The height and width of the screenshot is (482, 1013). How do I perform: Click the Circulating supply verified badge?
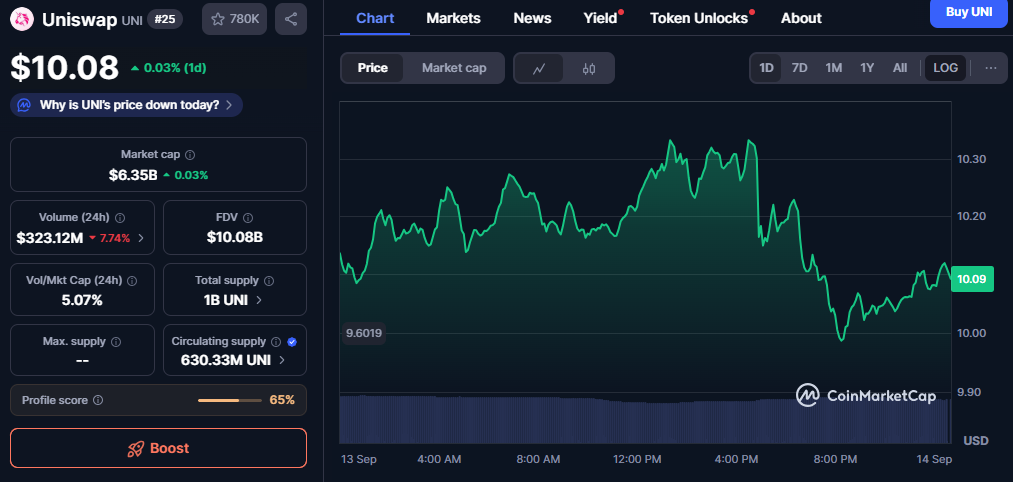tap(292, 341)
